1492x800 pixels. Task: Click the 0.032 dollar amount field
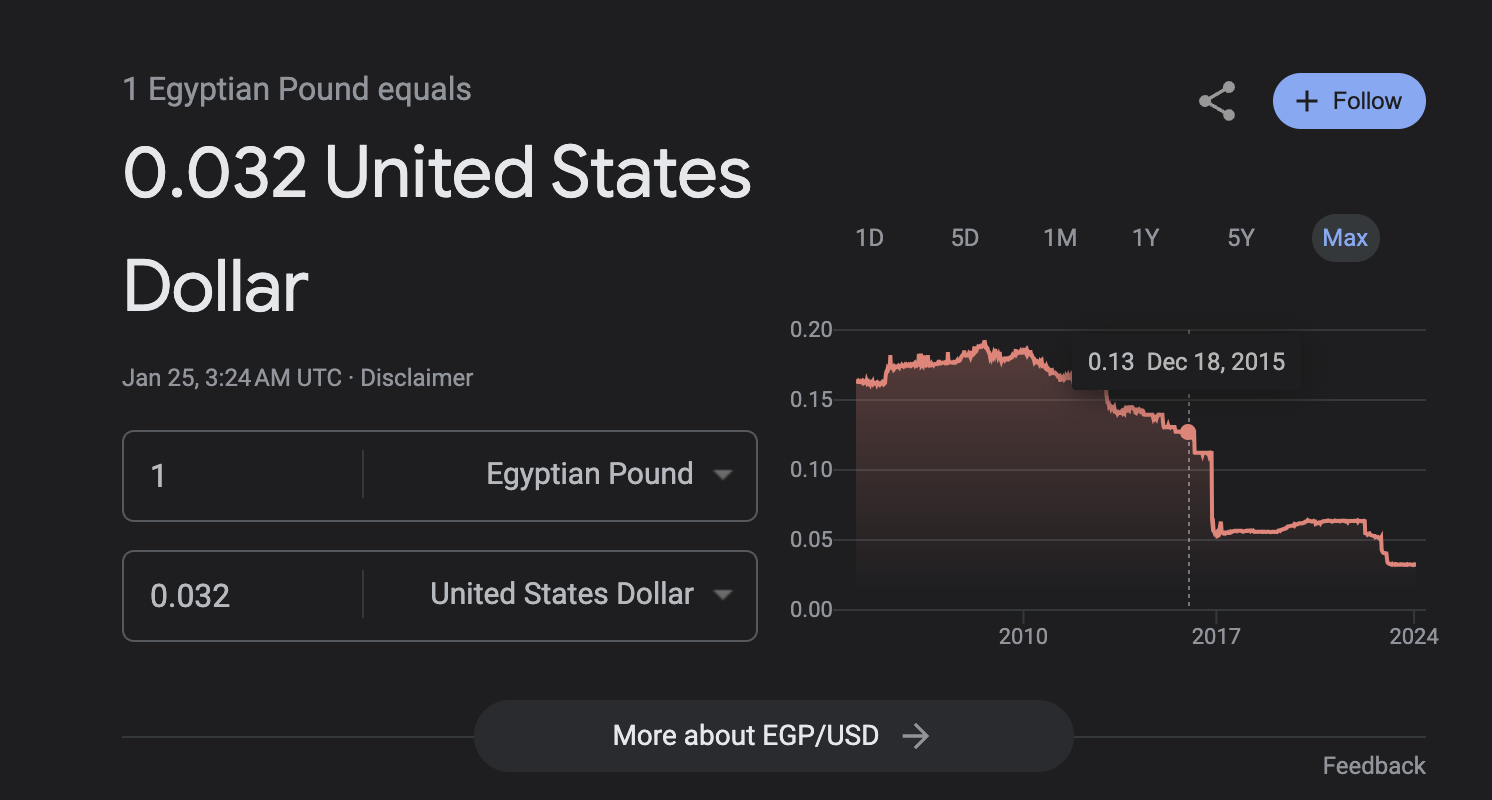click(240, 596)
